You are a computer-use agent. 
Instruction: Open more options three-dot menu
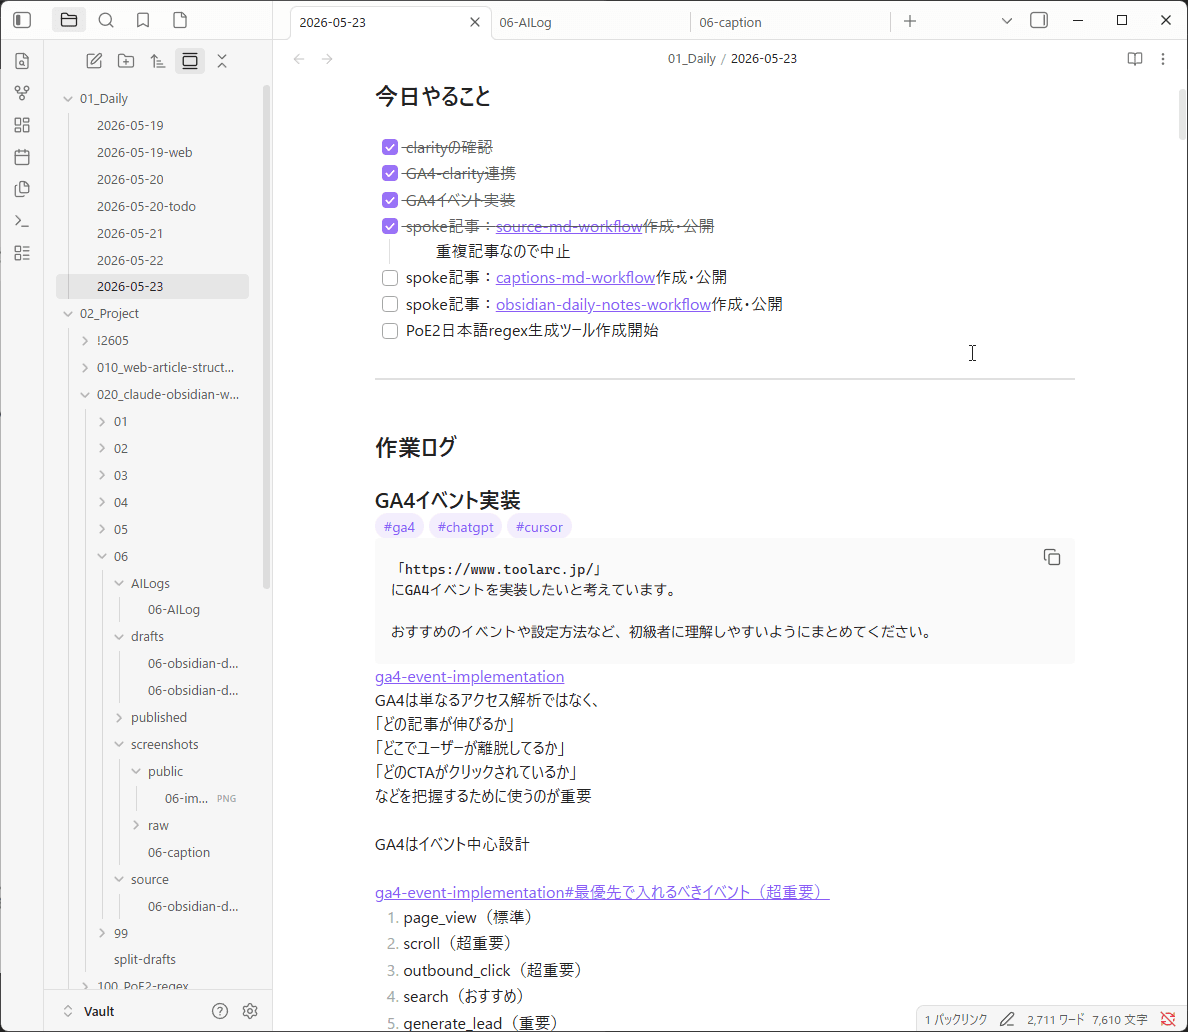1163,59
